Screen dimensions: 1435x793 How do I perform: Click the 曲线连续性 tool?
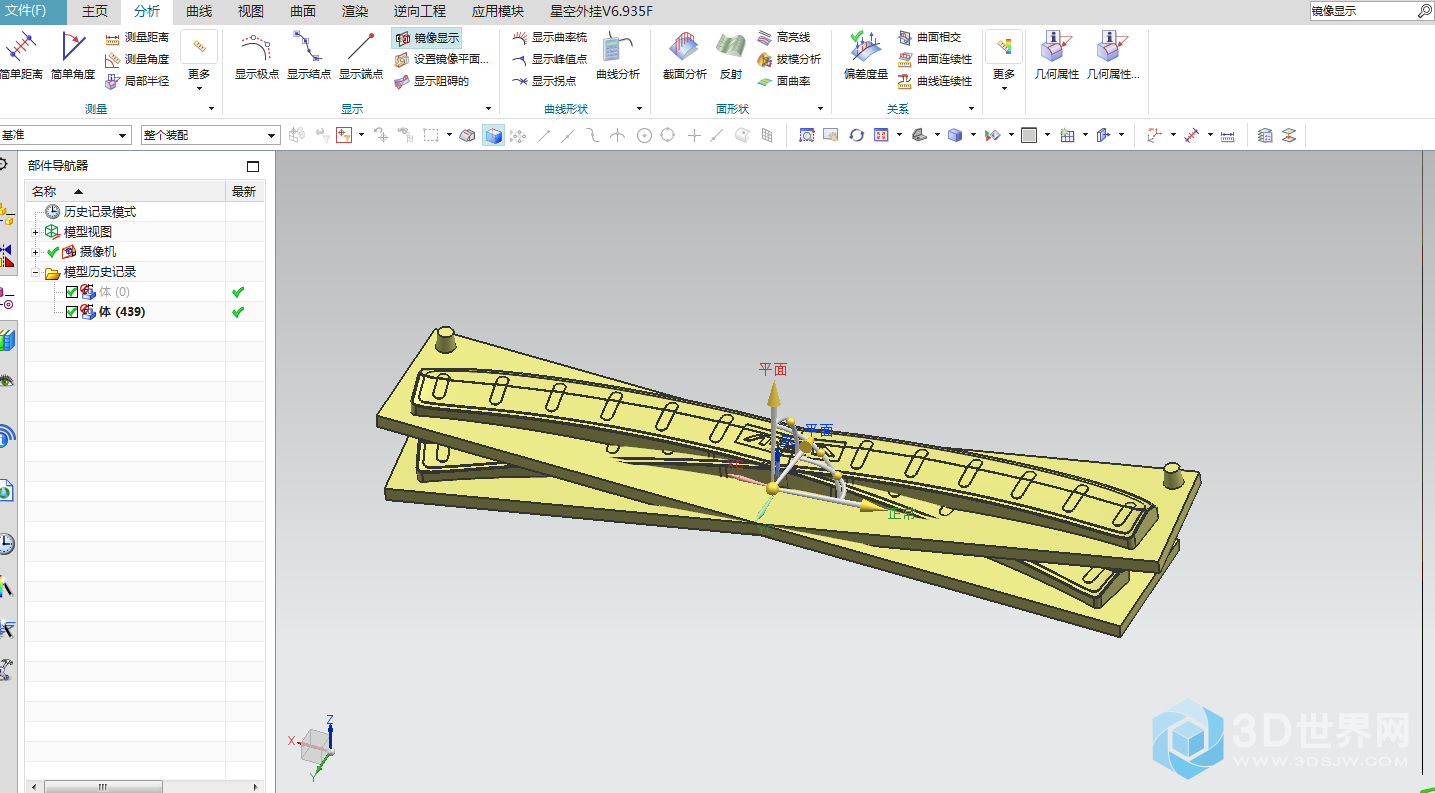(934, 81)
